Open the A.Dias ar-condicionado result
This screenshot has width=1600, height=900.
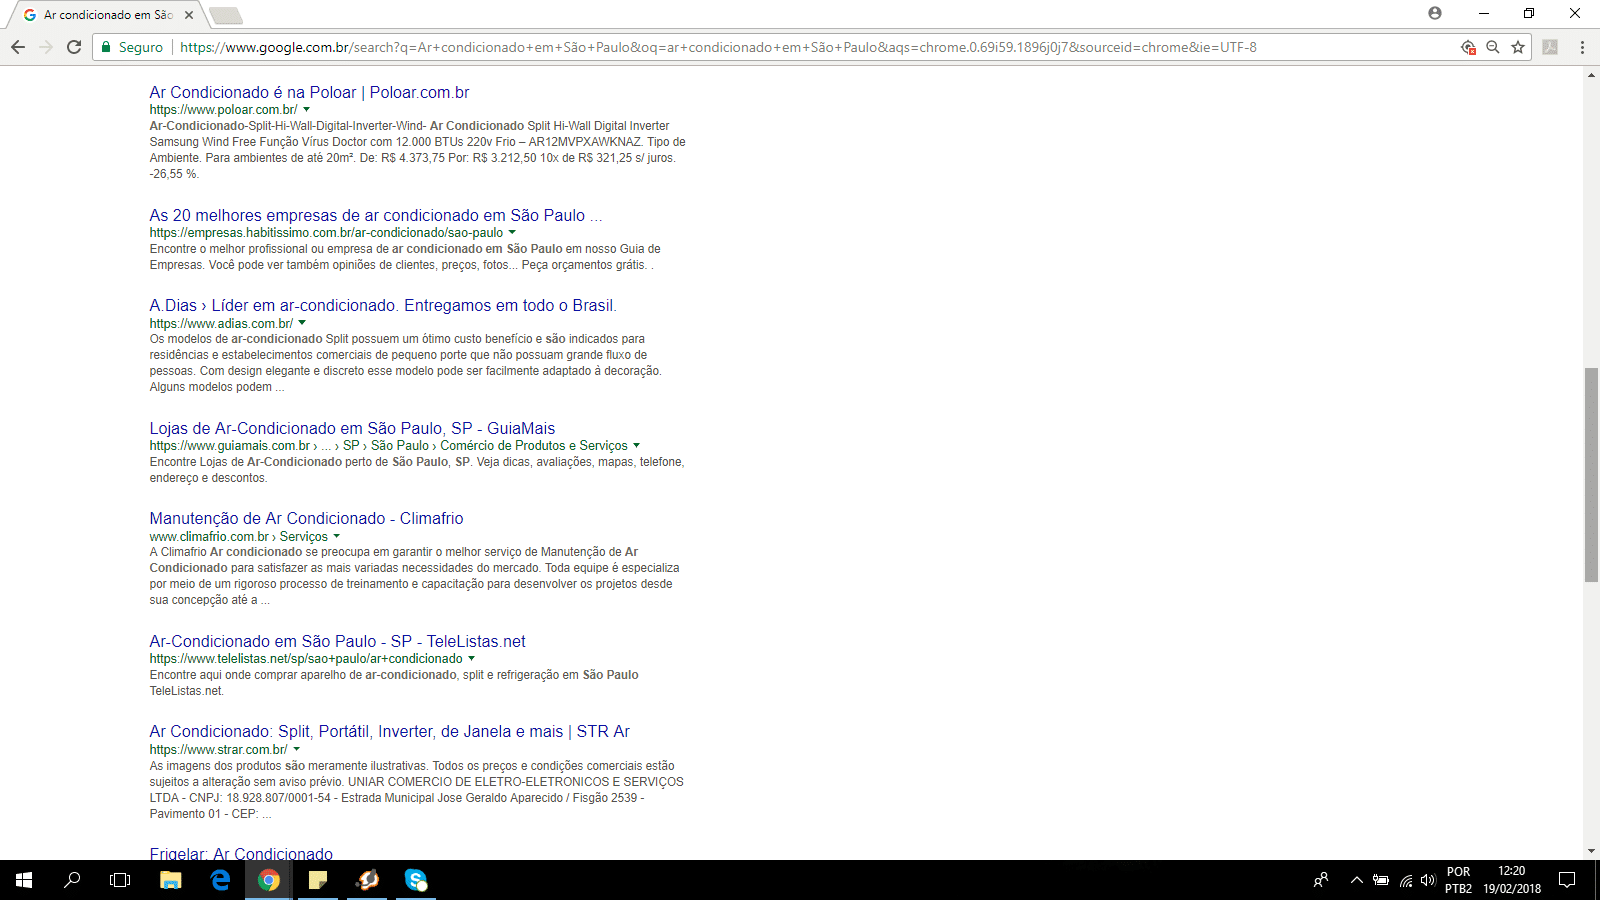(383, 305)
